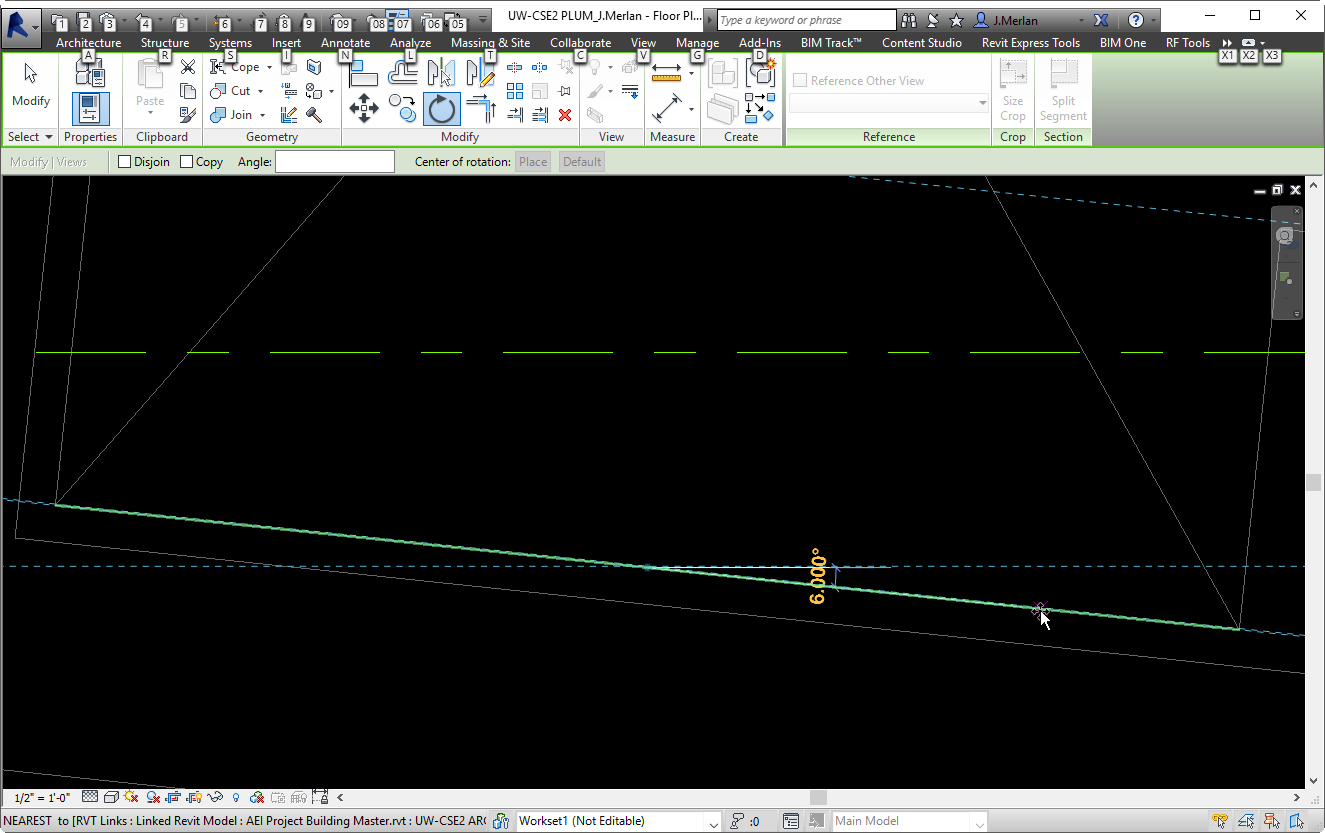The image size is (1325, 833).
Task: Click the Properties palette icon
Action: point(90,108)
